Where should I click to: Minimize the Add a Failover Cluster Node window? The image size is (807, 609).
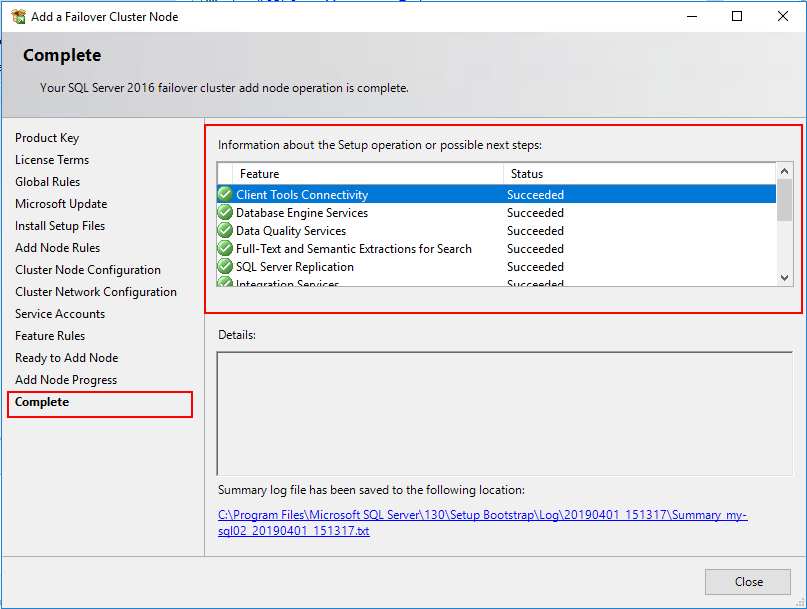click(692, 16)
